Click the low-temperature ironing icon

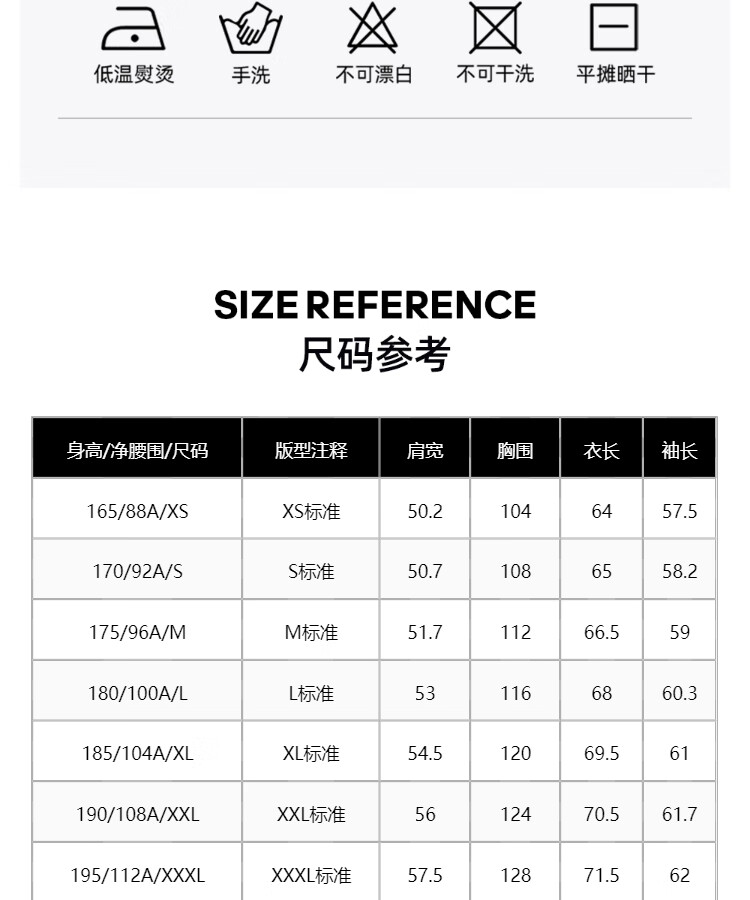(x=134, y=29)
